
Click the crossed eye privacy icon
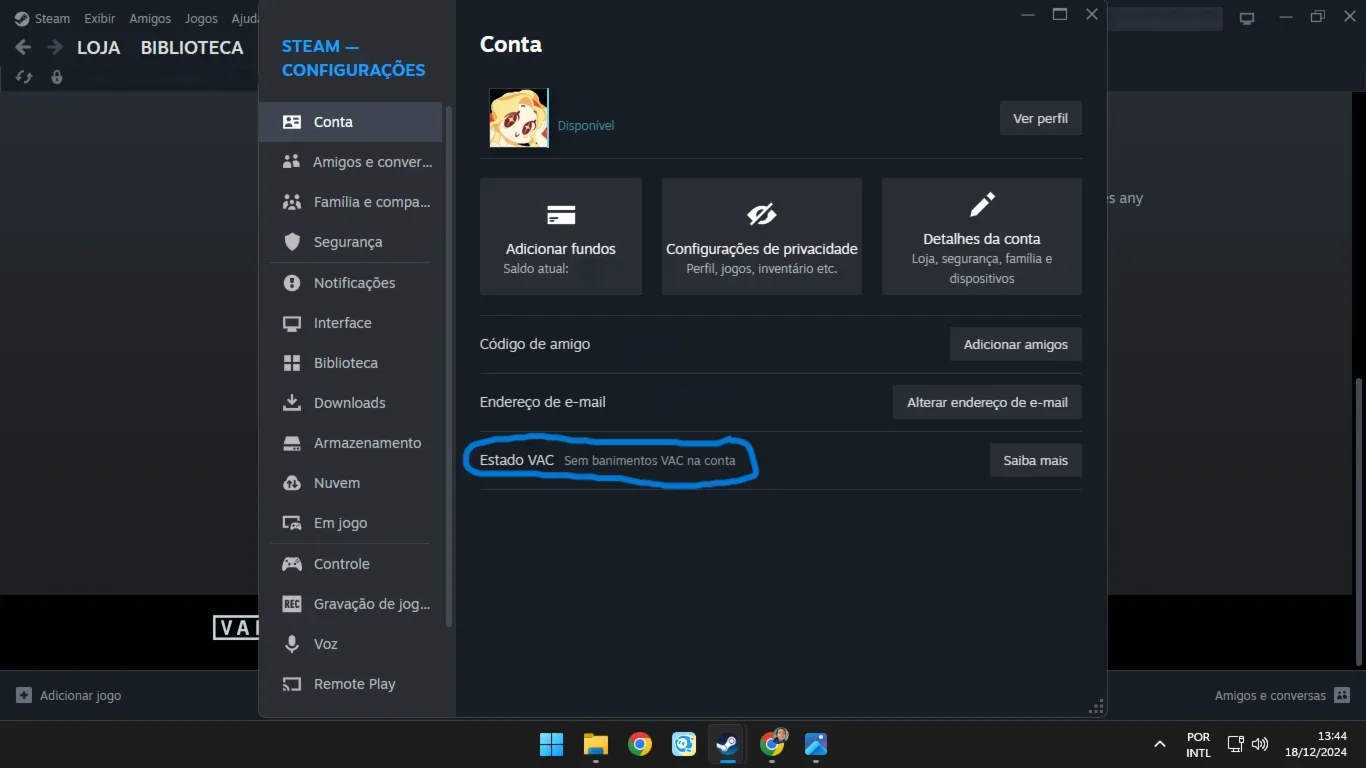click(x=762, y=214)
